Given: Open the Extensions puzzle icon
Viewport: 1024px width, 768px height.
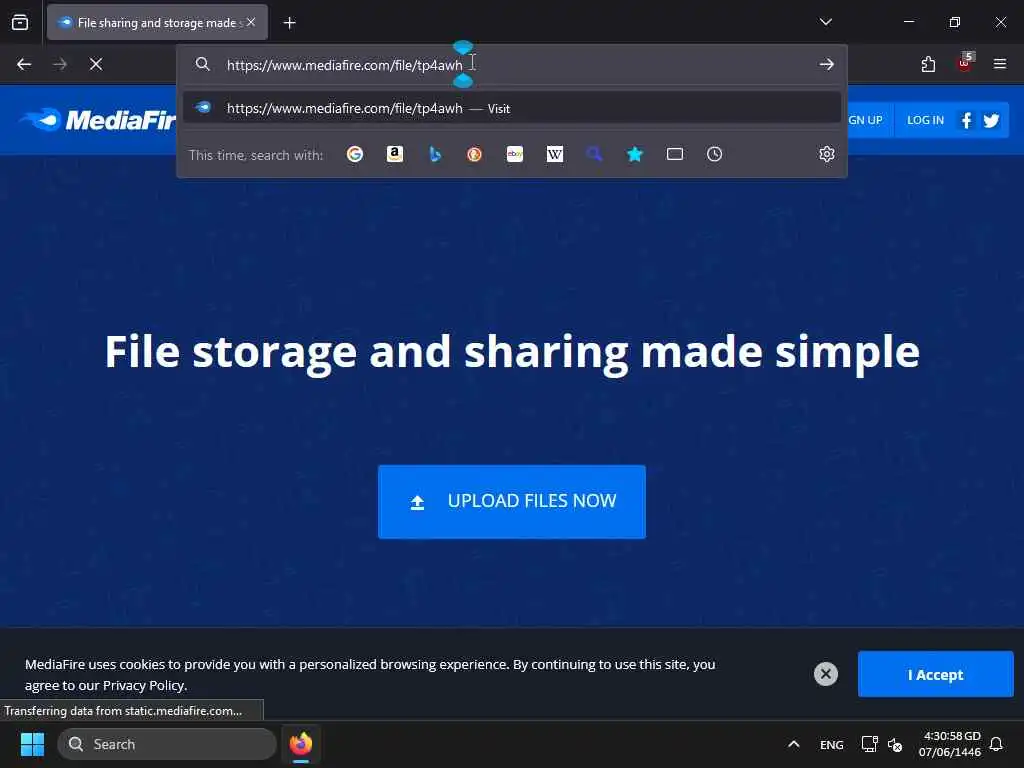Looking at the screenshot, I should click(928, 64).
